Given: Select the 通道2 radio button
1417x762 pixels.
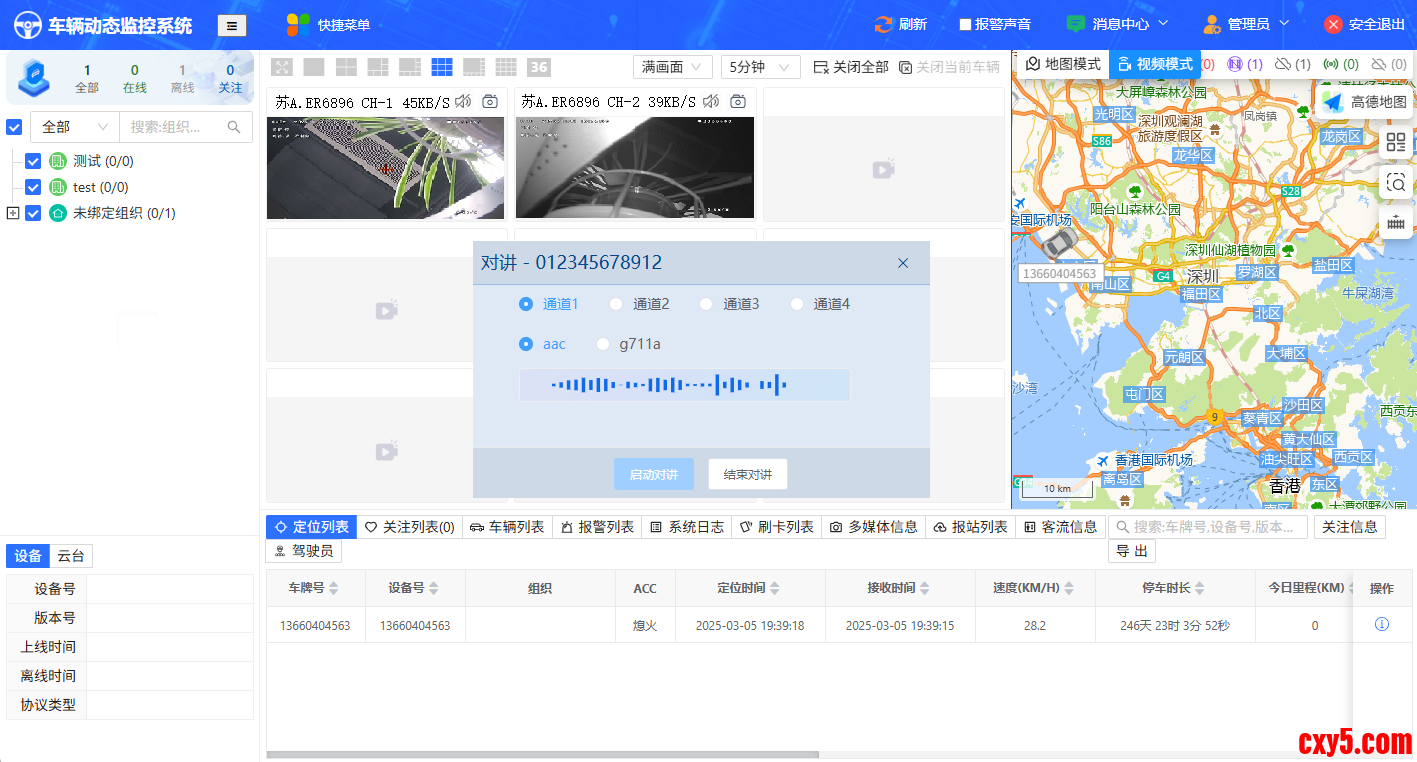Looking at the screenshot, I should point(616,304).
